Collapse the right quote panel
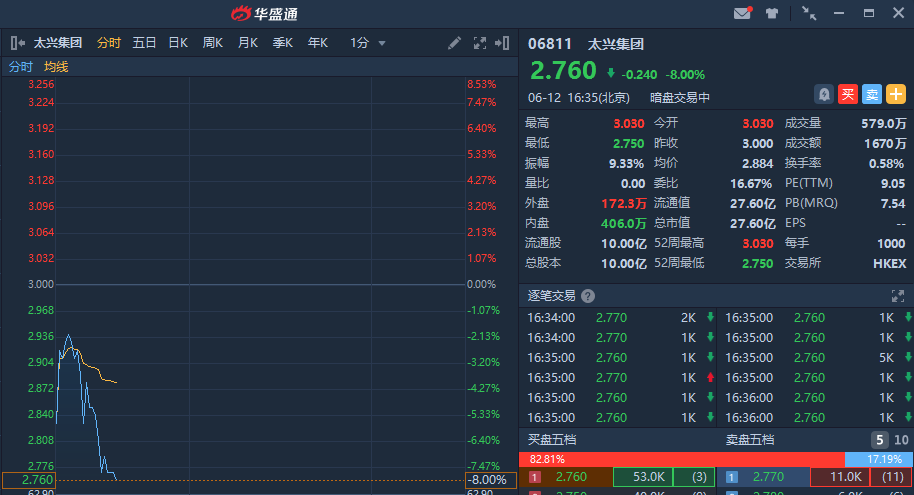Screen dimensions: 914x495 [x=502, y=43]
